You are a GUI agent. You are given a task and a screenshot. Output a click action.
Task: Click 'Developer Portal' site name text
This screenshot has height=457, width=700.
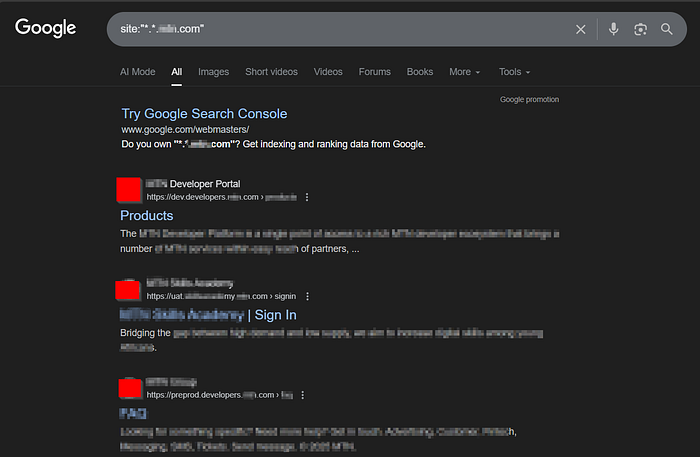[x=205, y=184]
